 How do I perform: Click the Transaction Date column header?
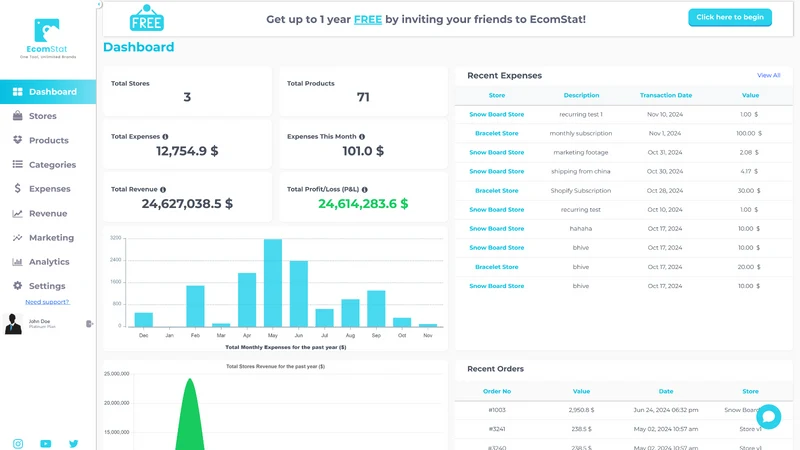click(x=666, y=95)
